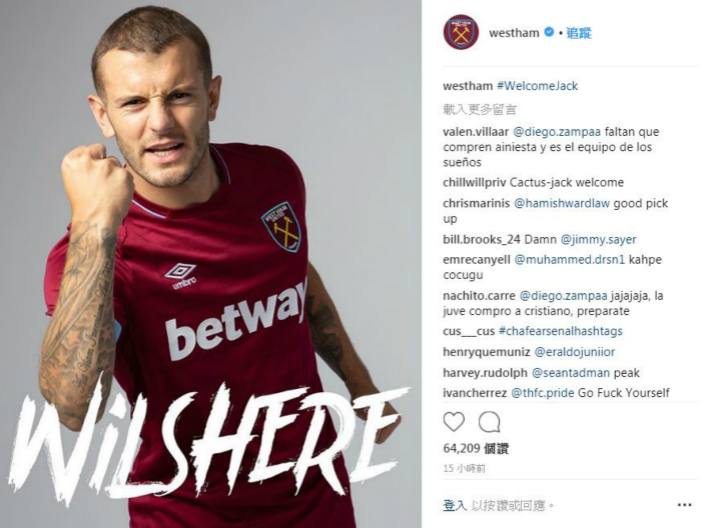Click the comment speech bubble icon

coord(489,422)
